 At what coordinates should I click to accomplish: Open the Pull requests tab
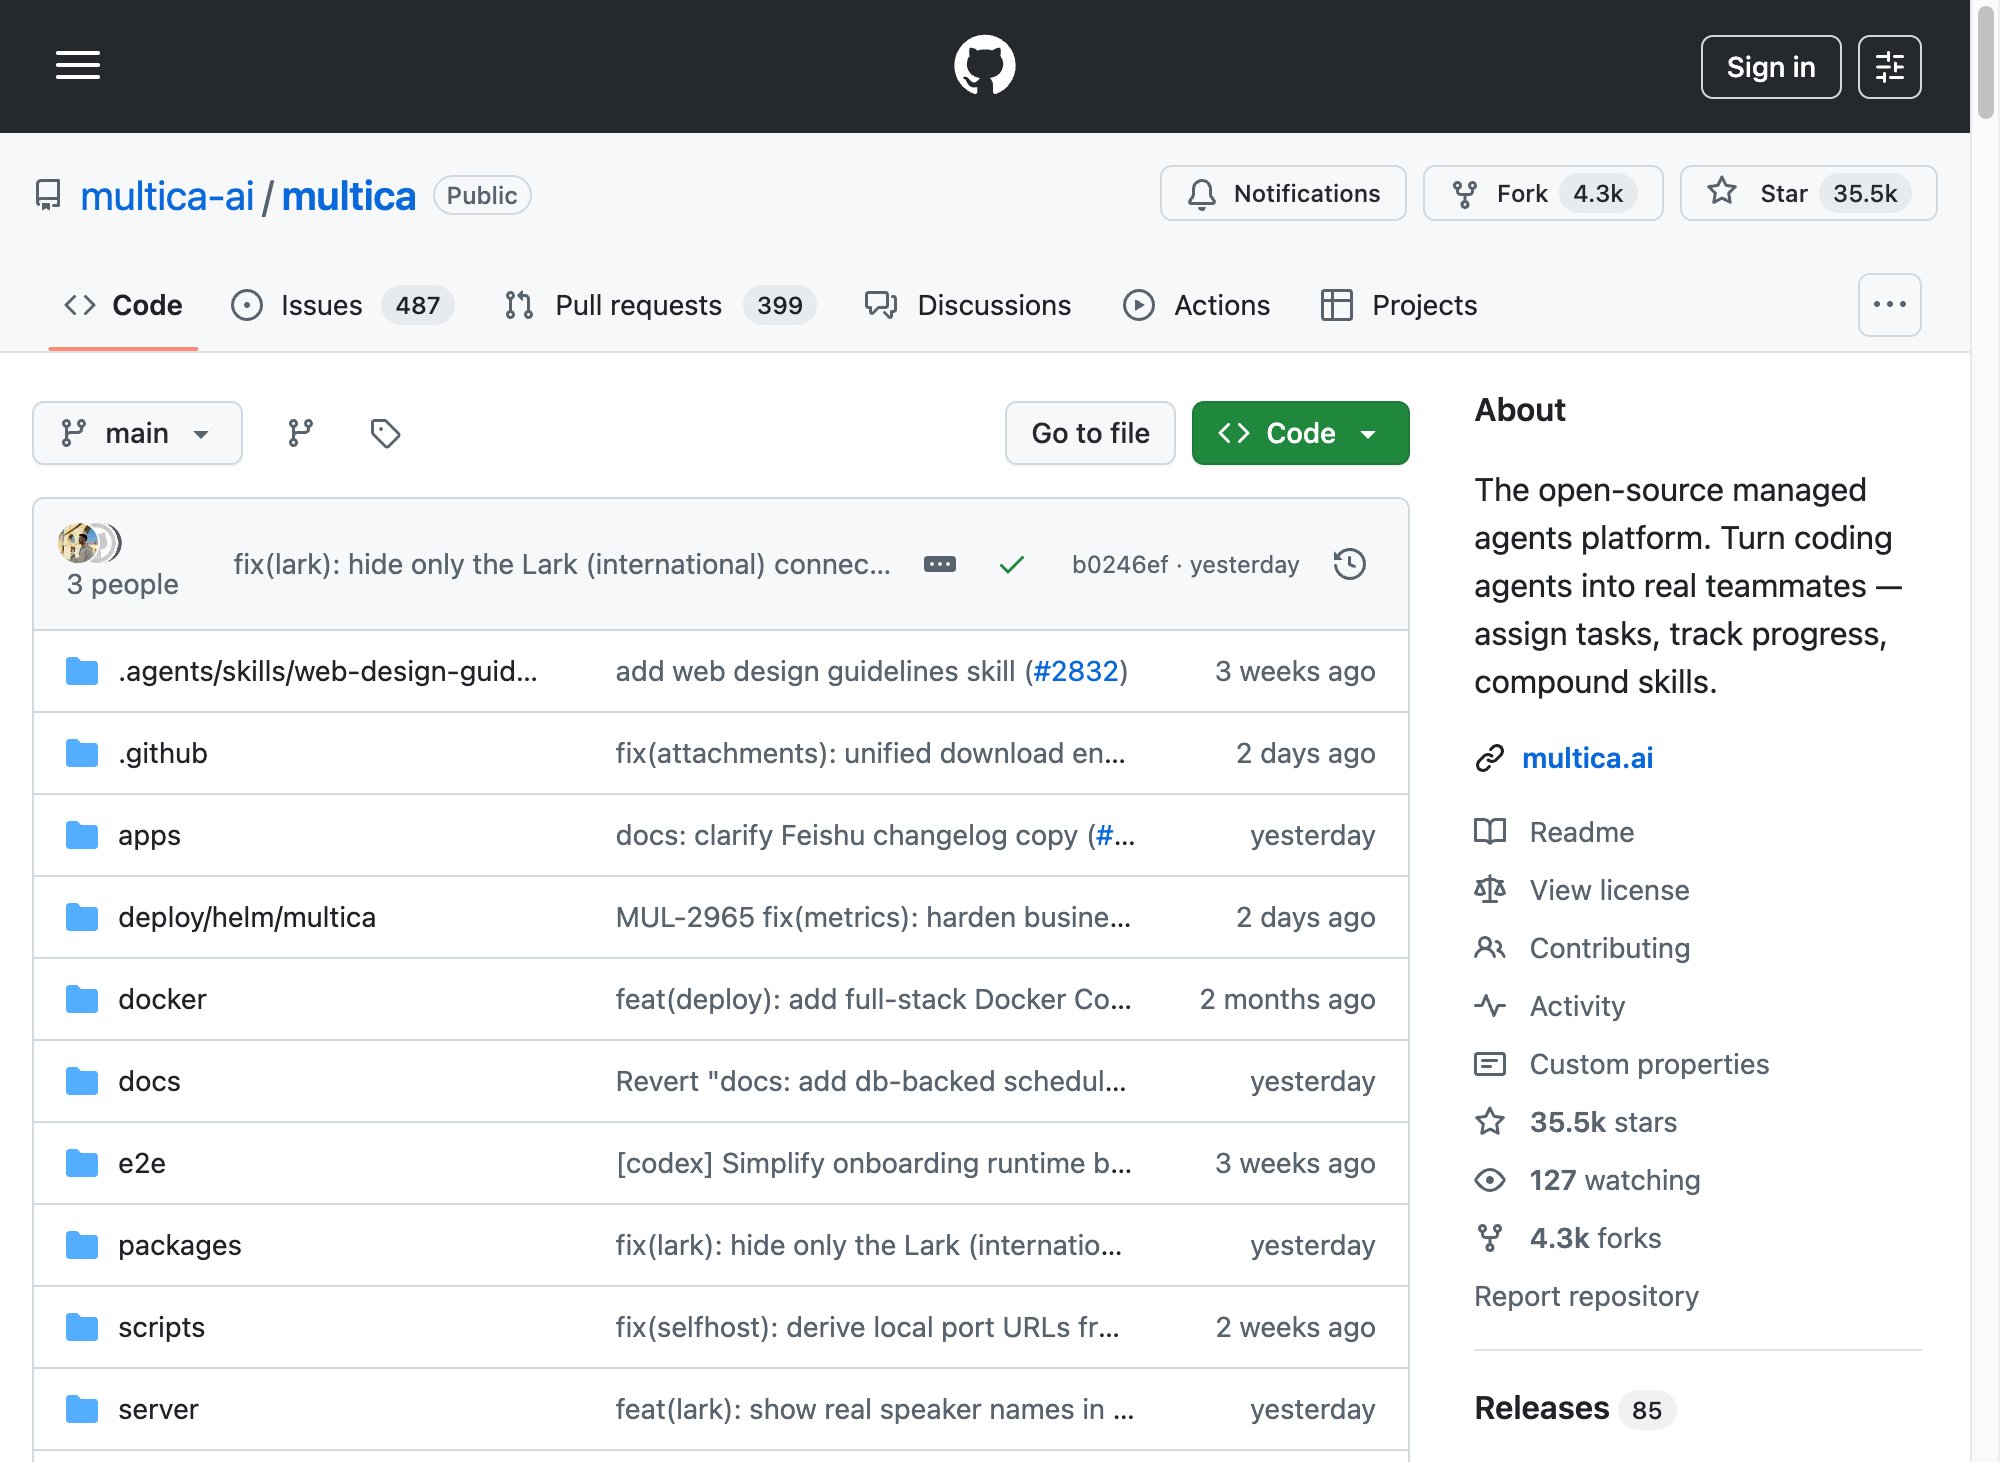click(660, 305)
